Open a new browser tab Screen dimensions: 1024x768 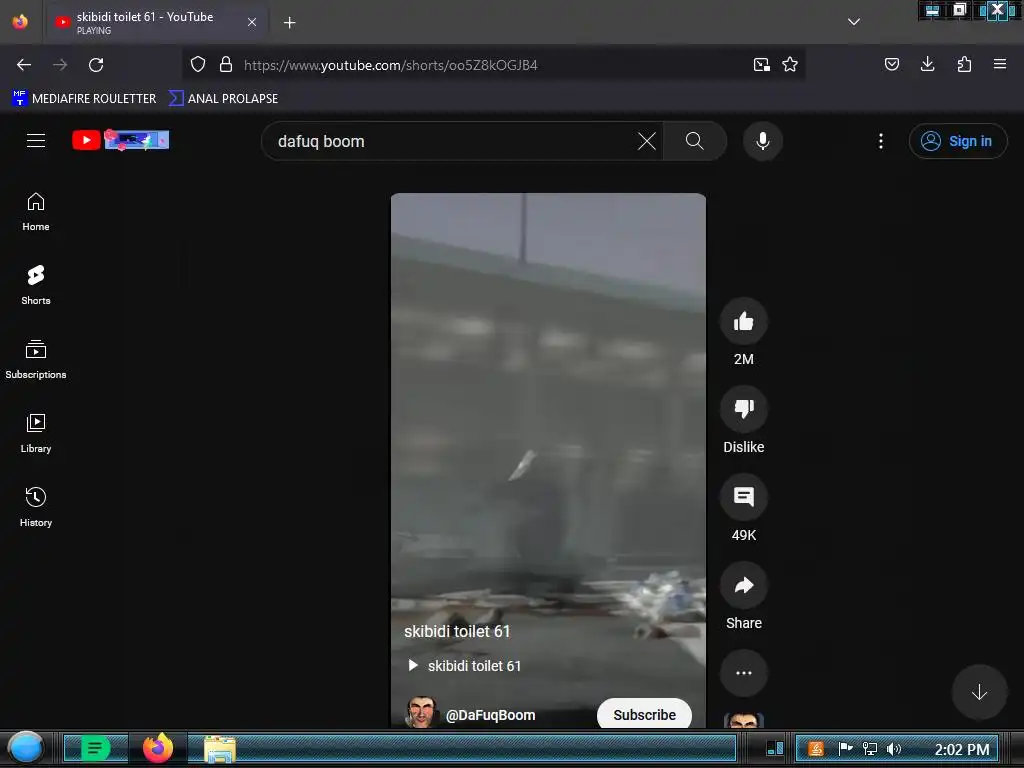coord(290,23)
